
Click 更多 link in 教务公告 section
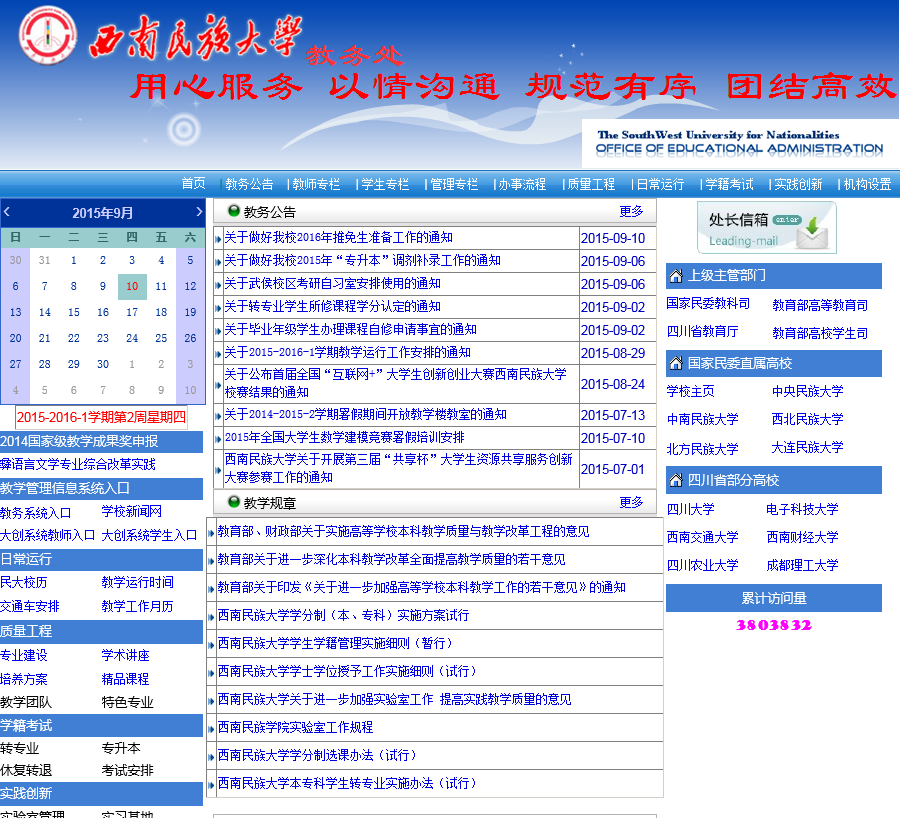pyautogui.click(x=631, y=211)
